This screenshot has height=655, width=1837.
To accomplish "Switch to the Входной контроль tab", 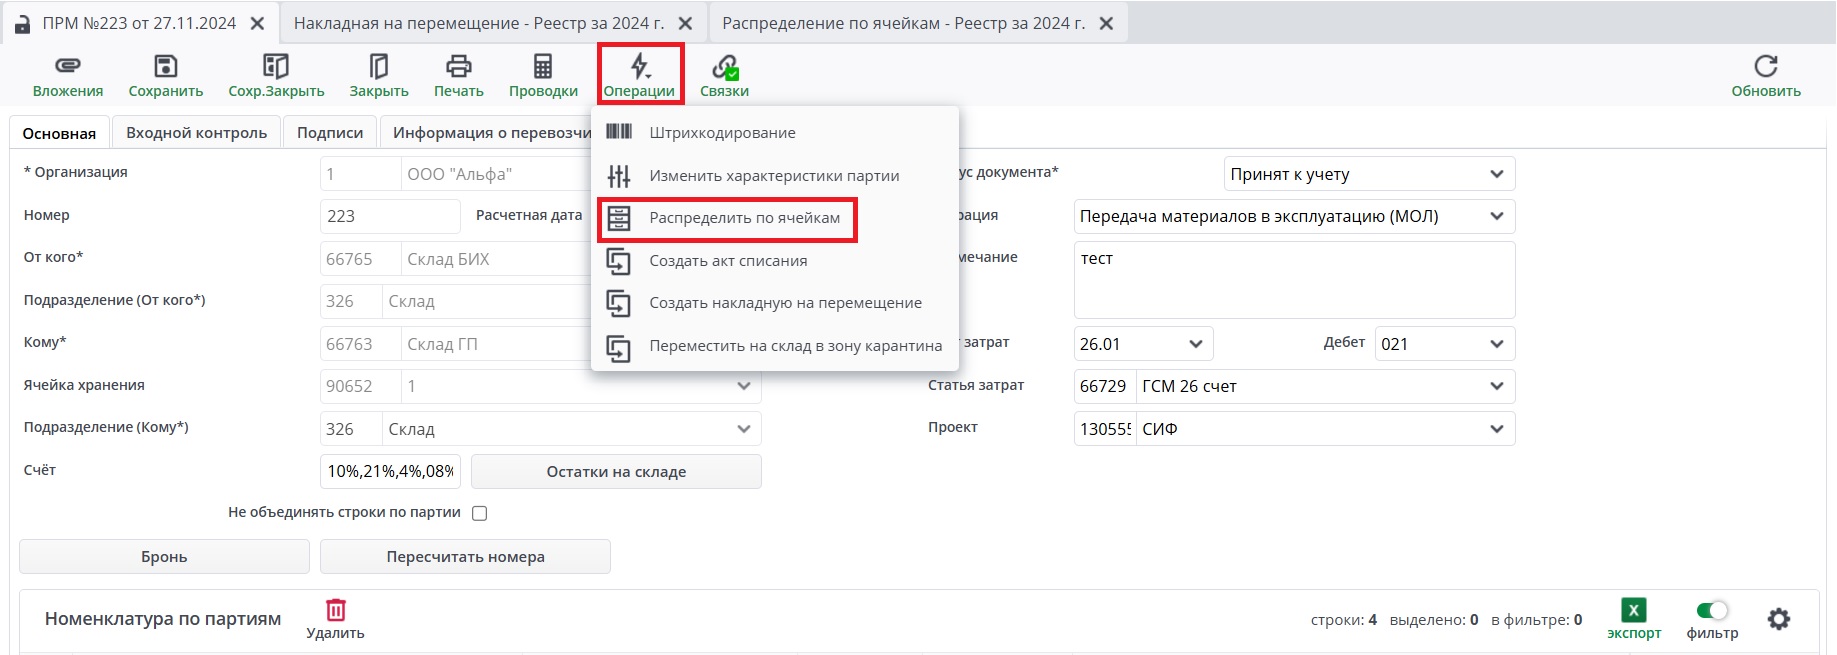I will click(196, 133).
